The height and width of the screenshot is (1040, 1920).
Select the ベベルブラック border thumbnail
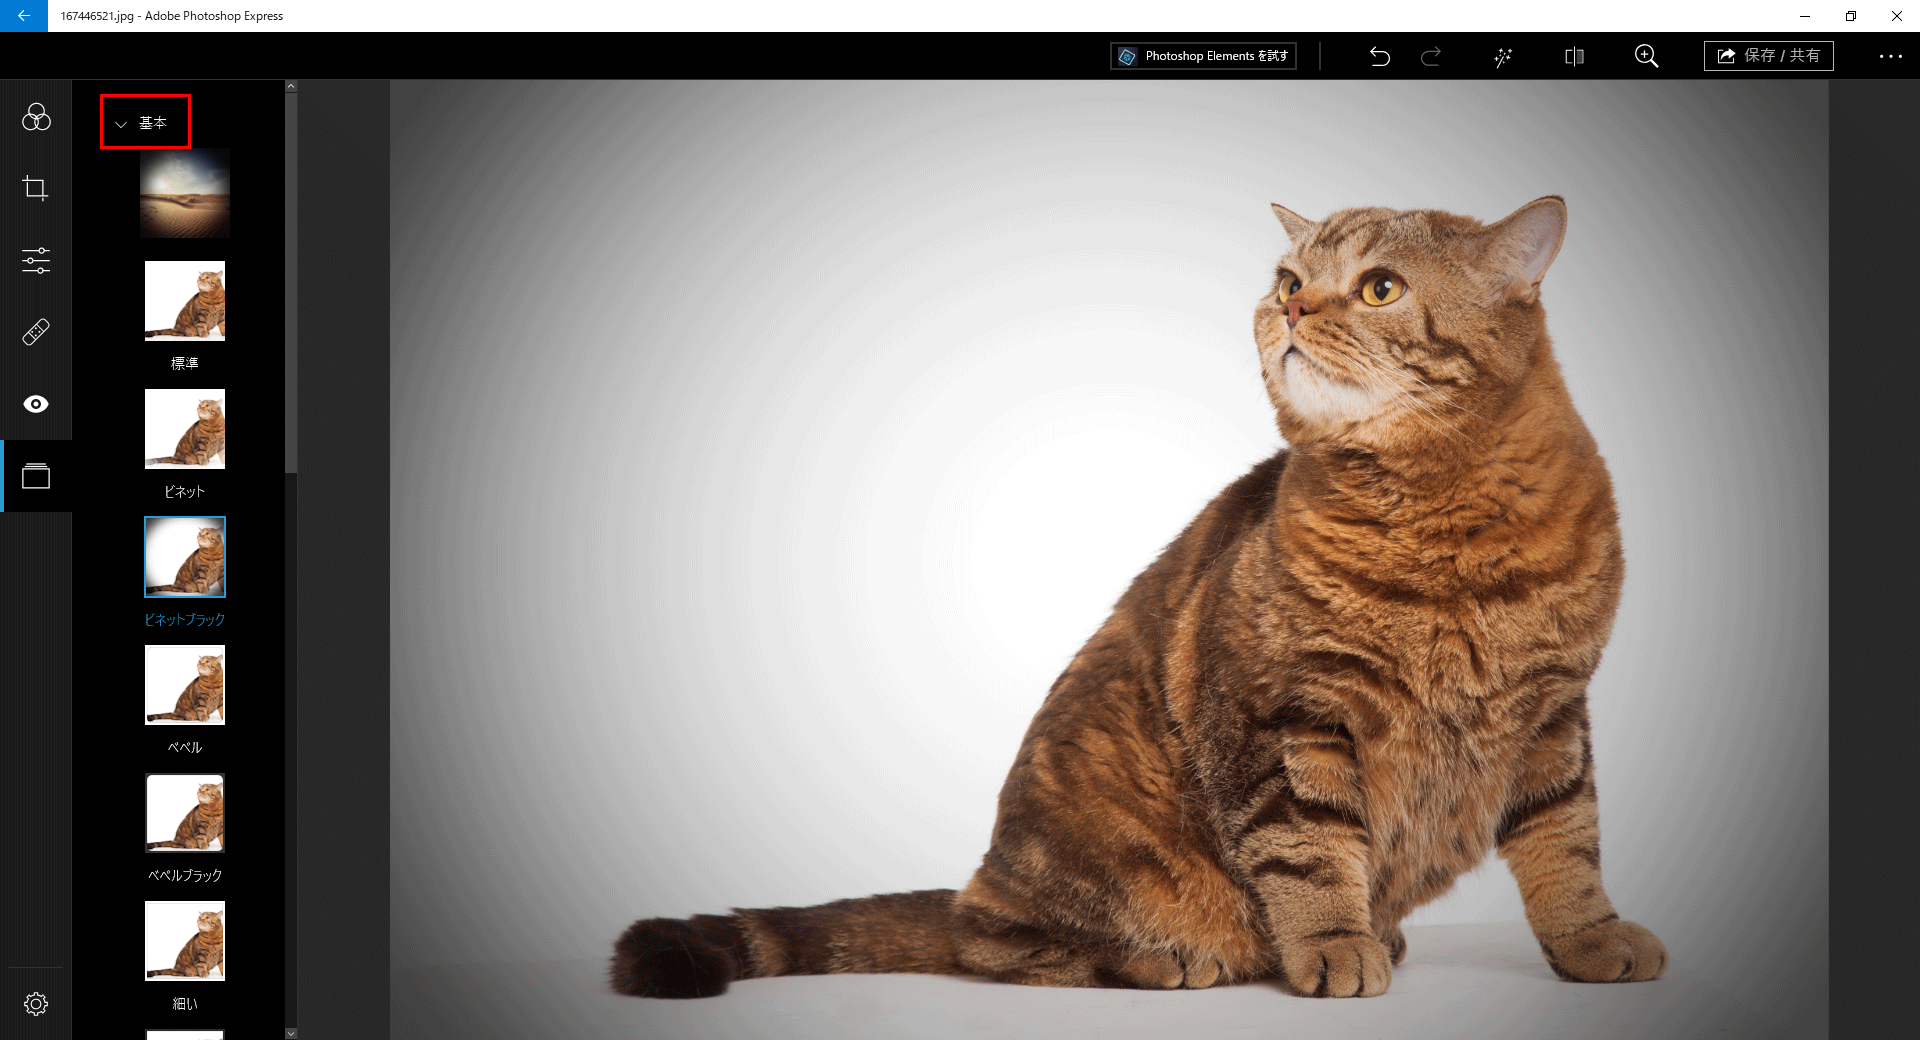(185, 813)
